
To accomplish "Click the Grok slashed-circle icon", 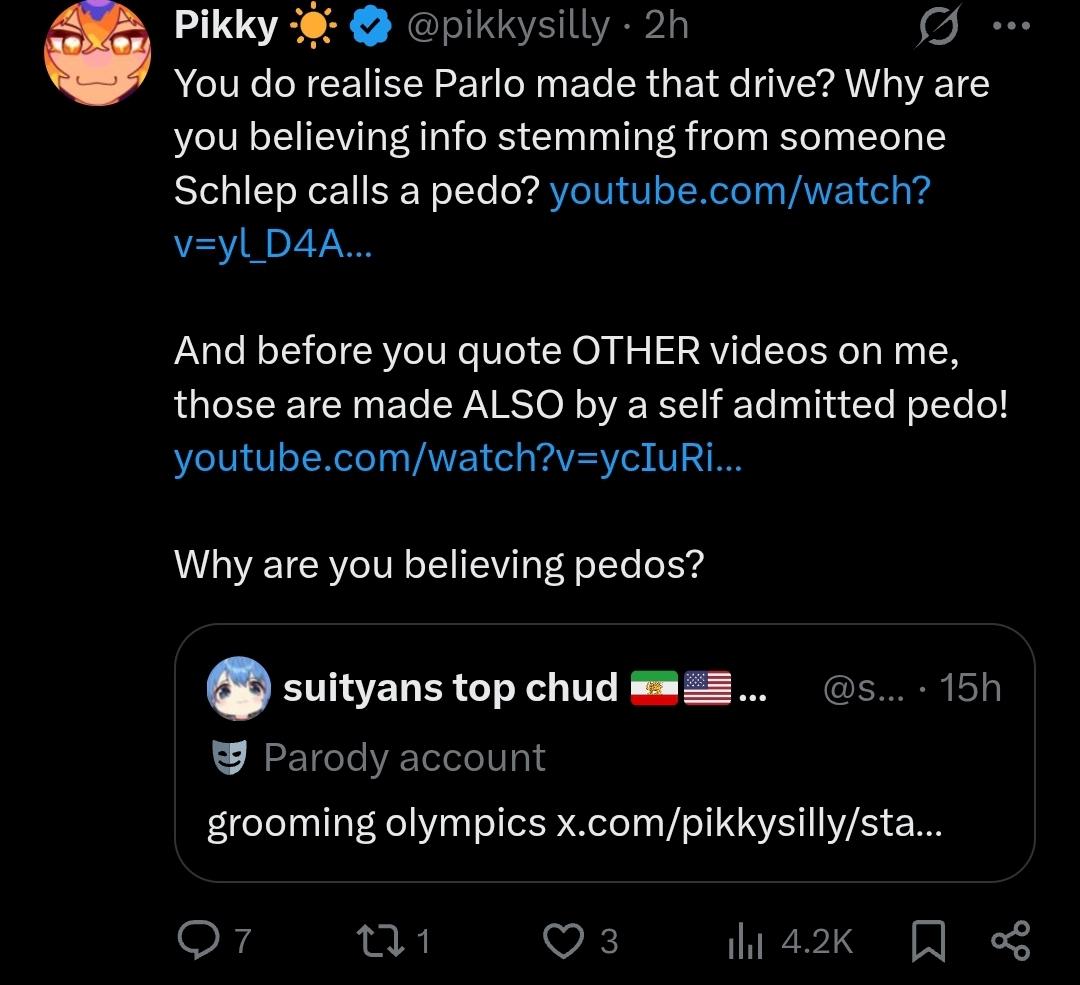I will pos(939,30).
